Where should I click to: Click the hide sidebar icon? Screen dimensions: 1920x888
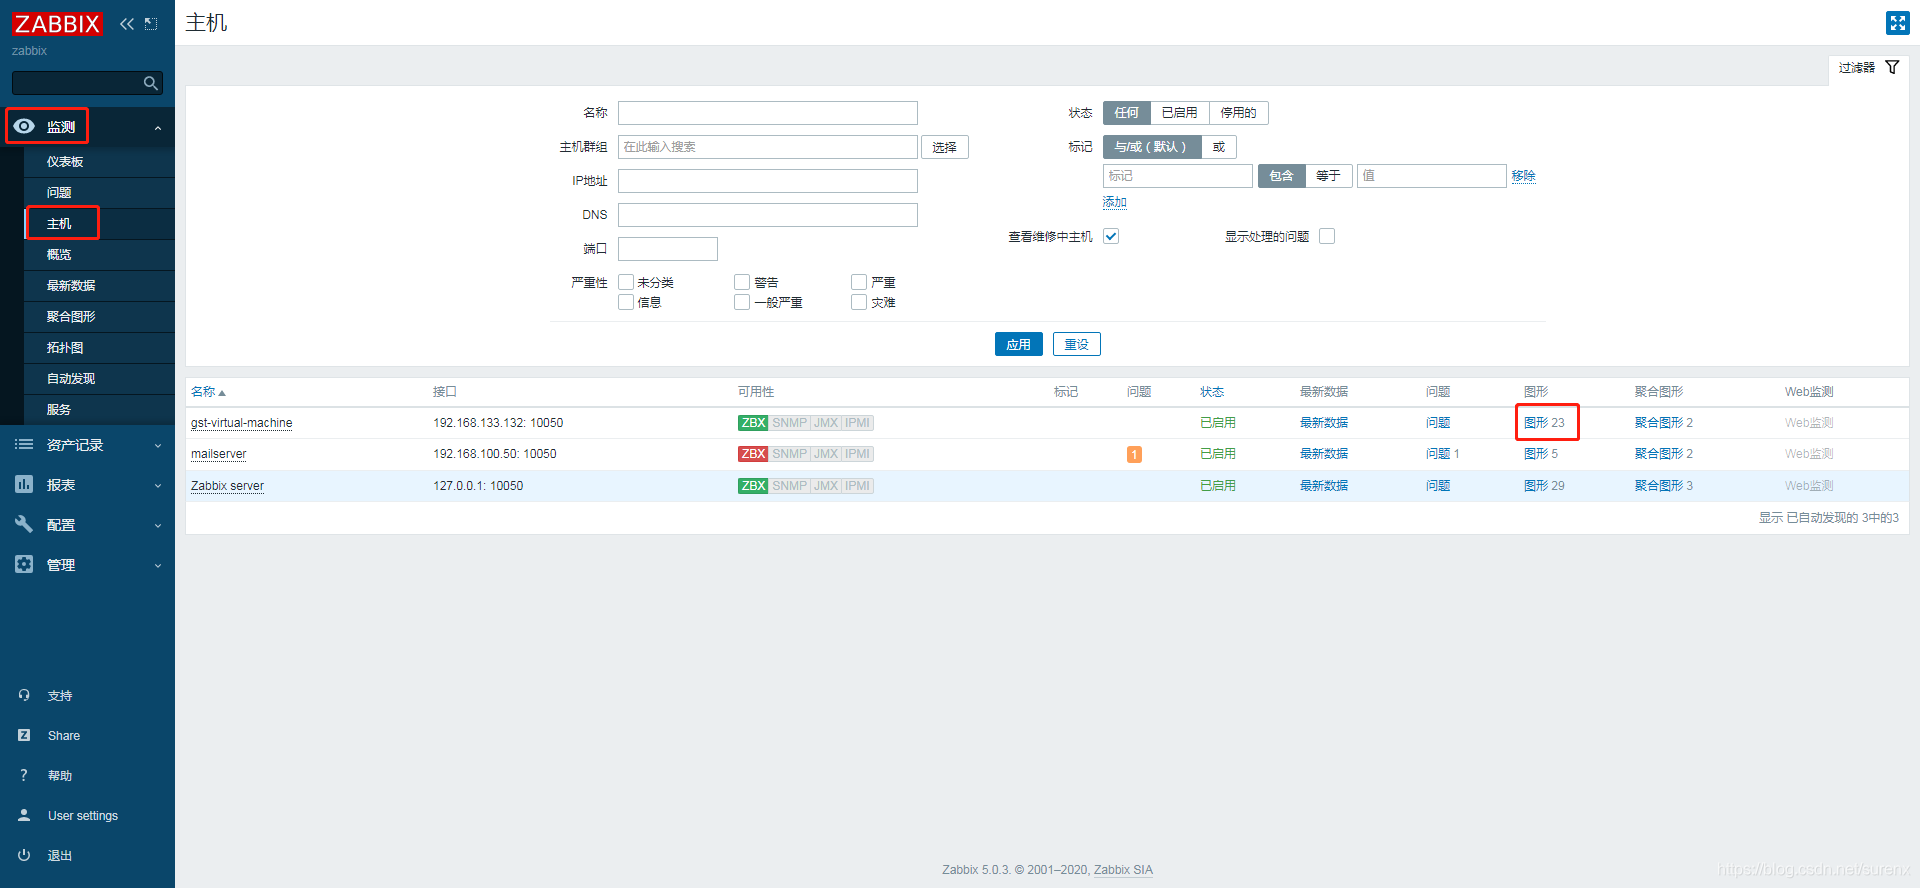(x=151, y=24)
